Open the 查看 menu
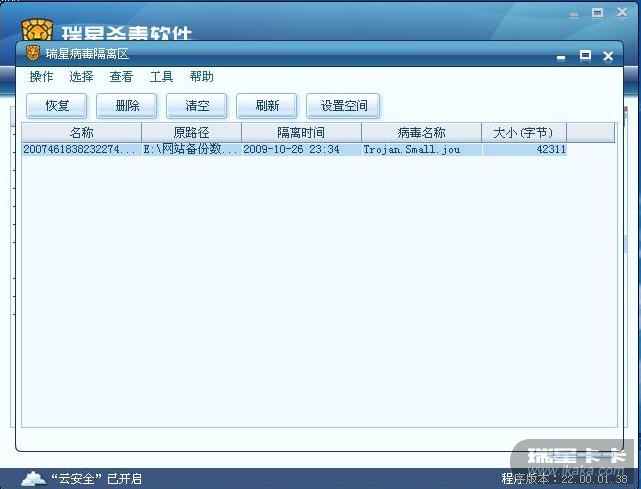Viewport: 641px width, 489px height. (x=121, y=76)
